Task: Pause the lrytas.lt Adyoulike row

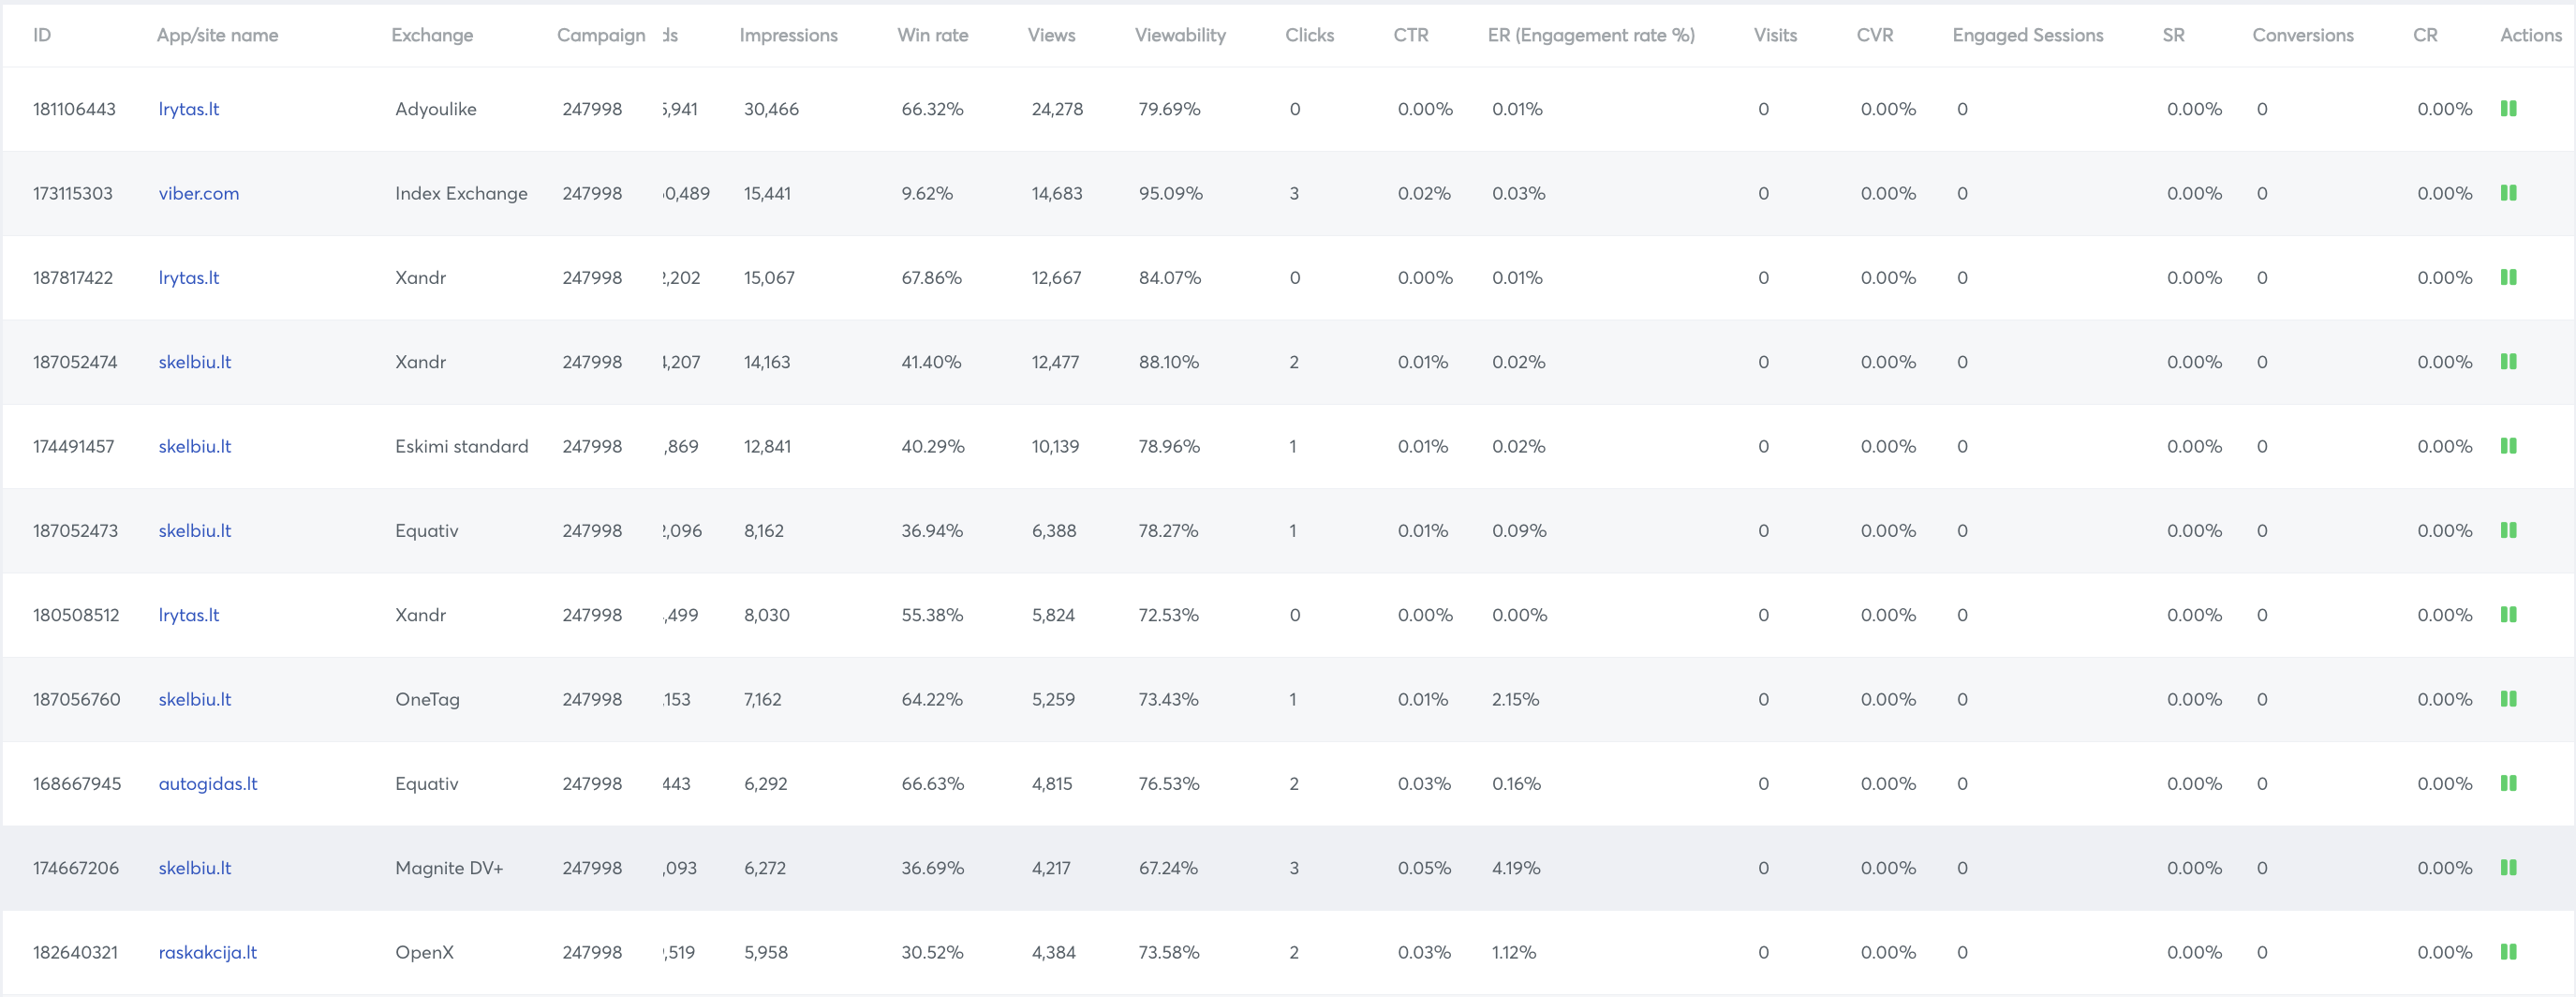Action: coord(2508,109)
